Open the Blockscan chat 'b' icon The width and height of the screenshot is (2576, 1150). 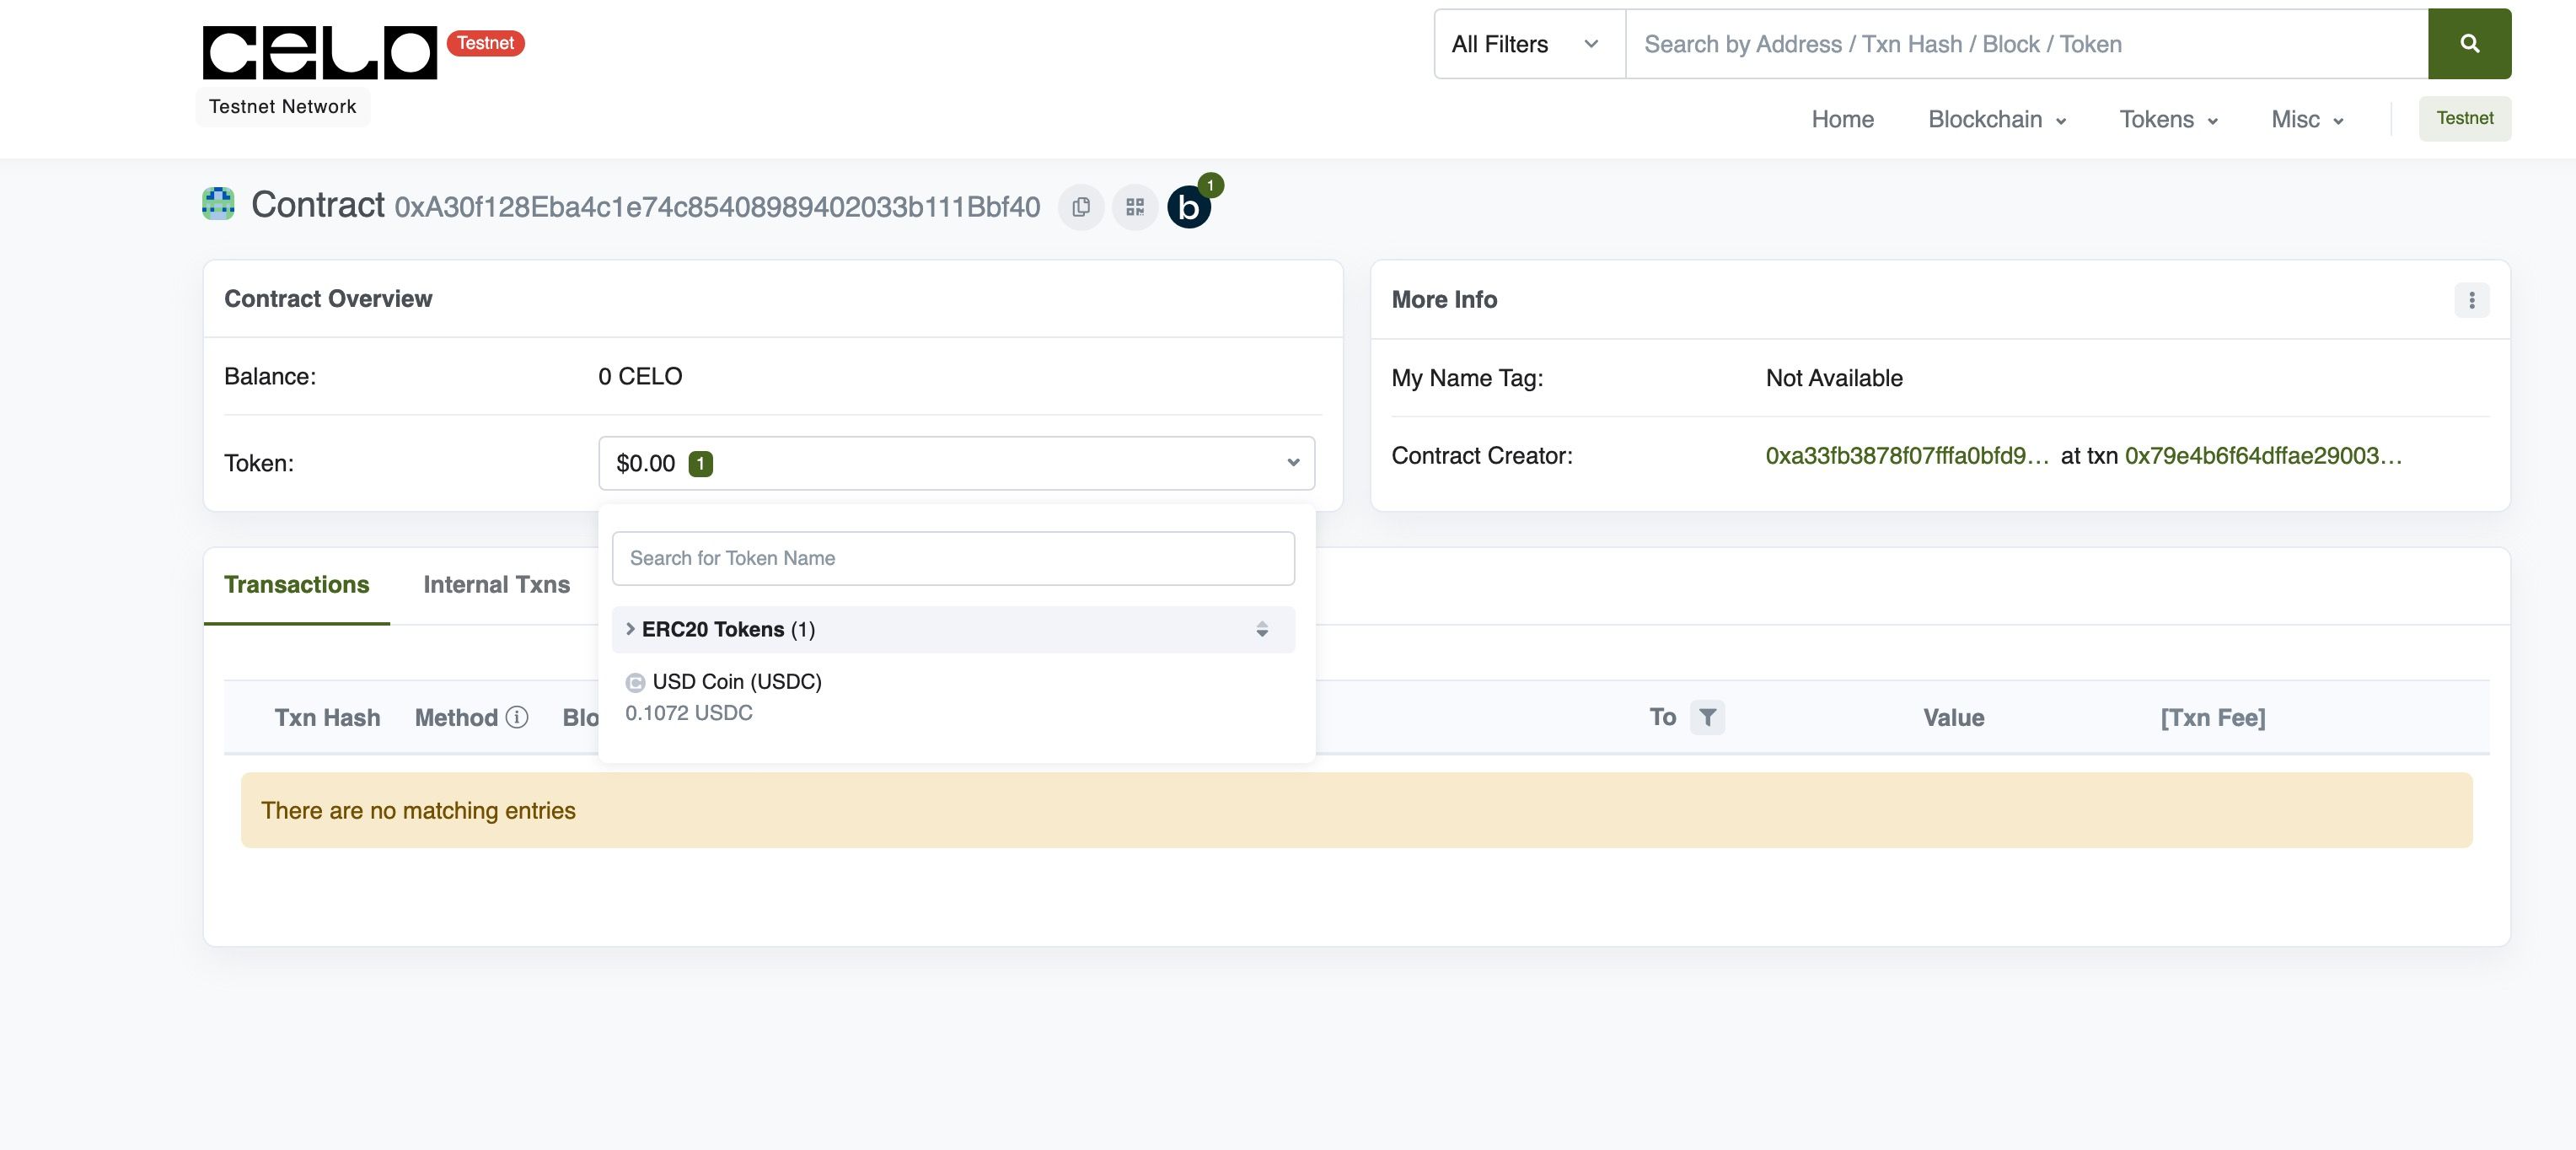click(x=1189, y=207)
